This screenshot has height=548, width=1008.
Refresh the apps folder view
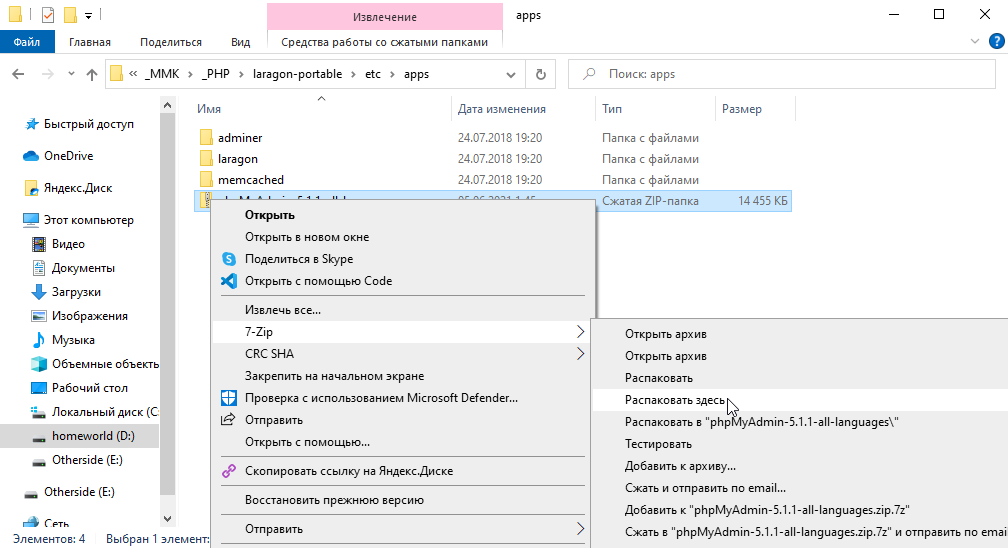541,74
